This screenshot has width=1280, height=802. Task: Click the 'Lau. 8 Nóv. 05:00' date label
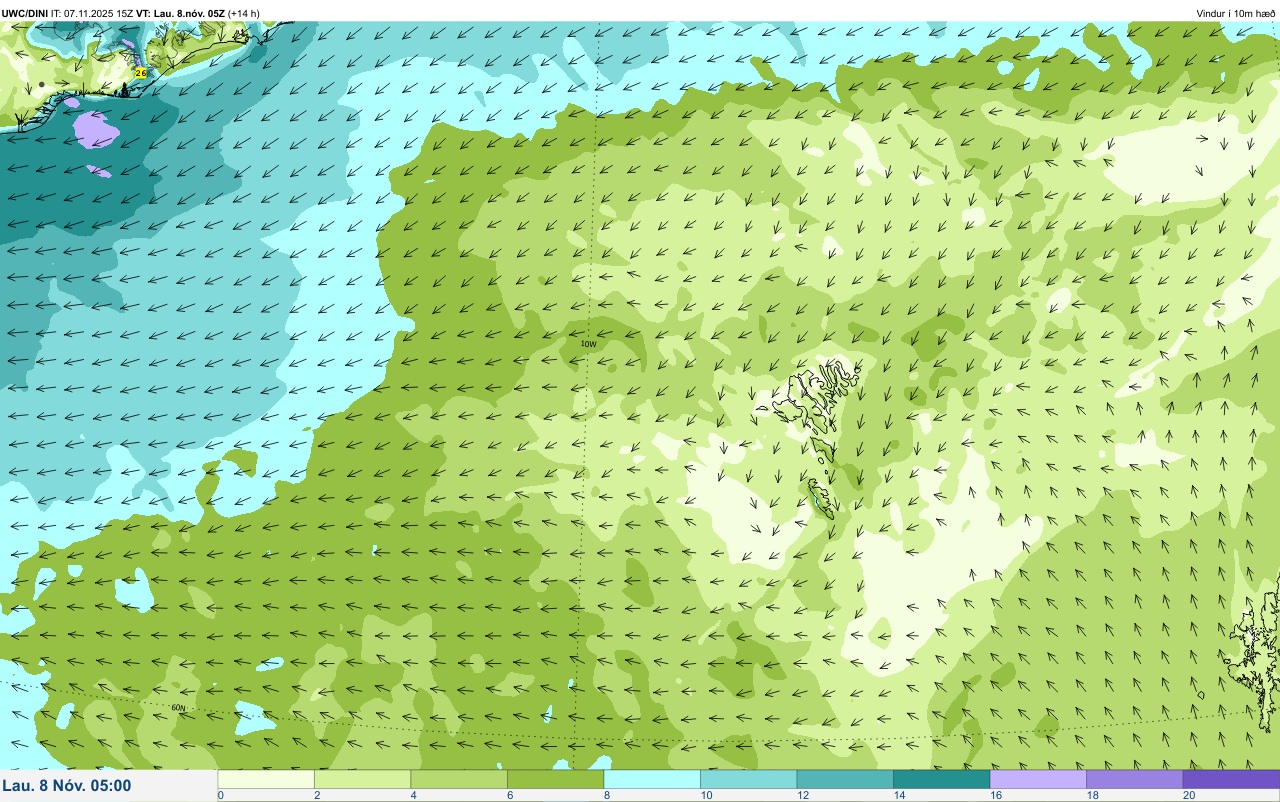(67, 786)
